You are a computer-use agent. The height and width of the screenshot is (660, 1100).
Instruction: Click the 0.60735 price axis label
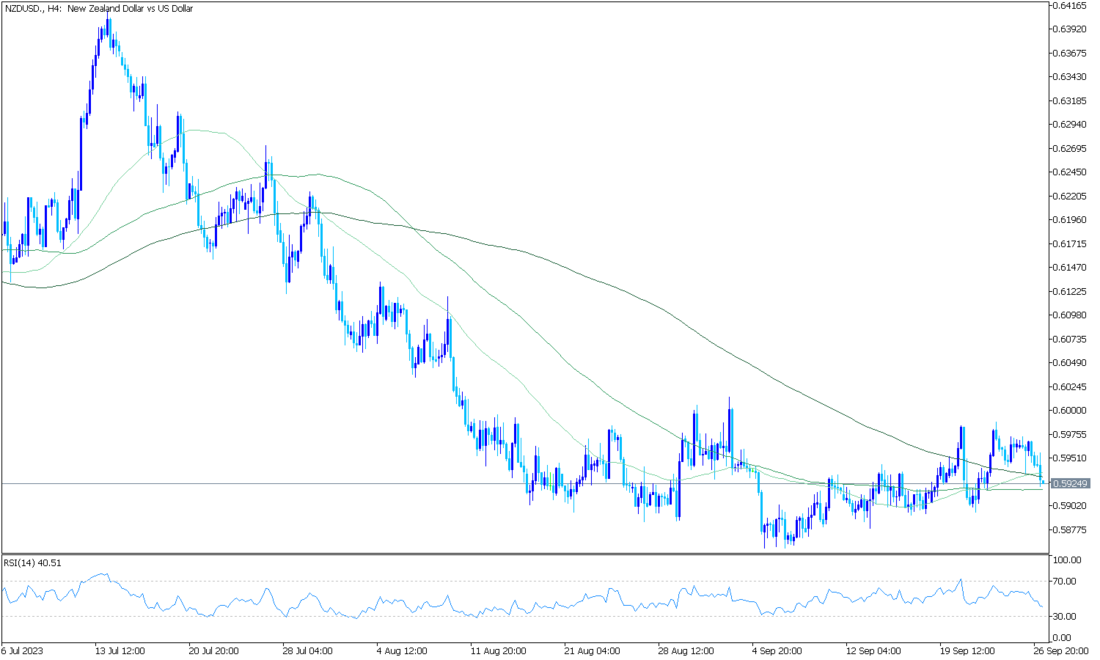1071,339
